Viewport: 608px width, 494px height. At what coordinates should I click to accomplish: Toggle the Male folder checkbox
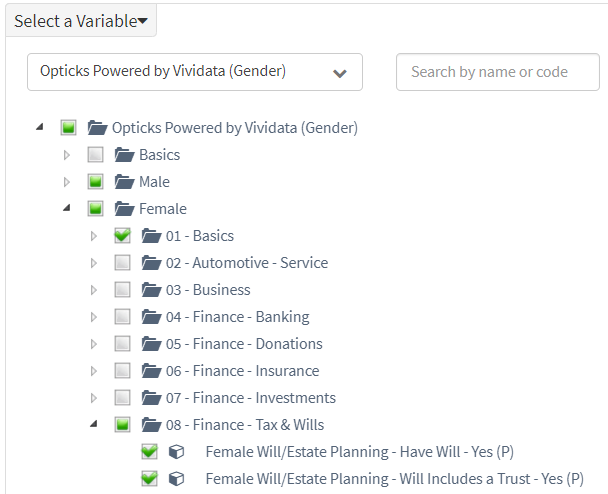click(x=95, y=181)
